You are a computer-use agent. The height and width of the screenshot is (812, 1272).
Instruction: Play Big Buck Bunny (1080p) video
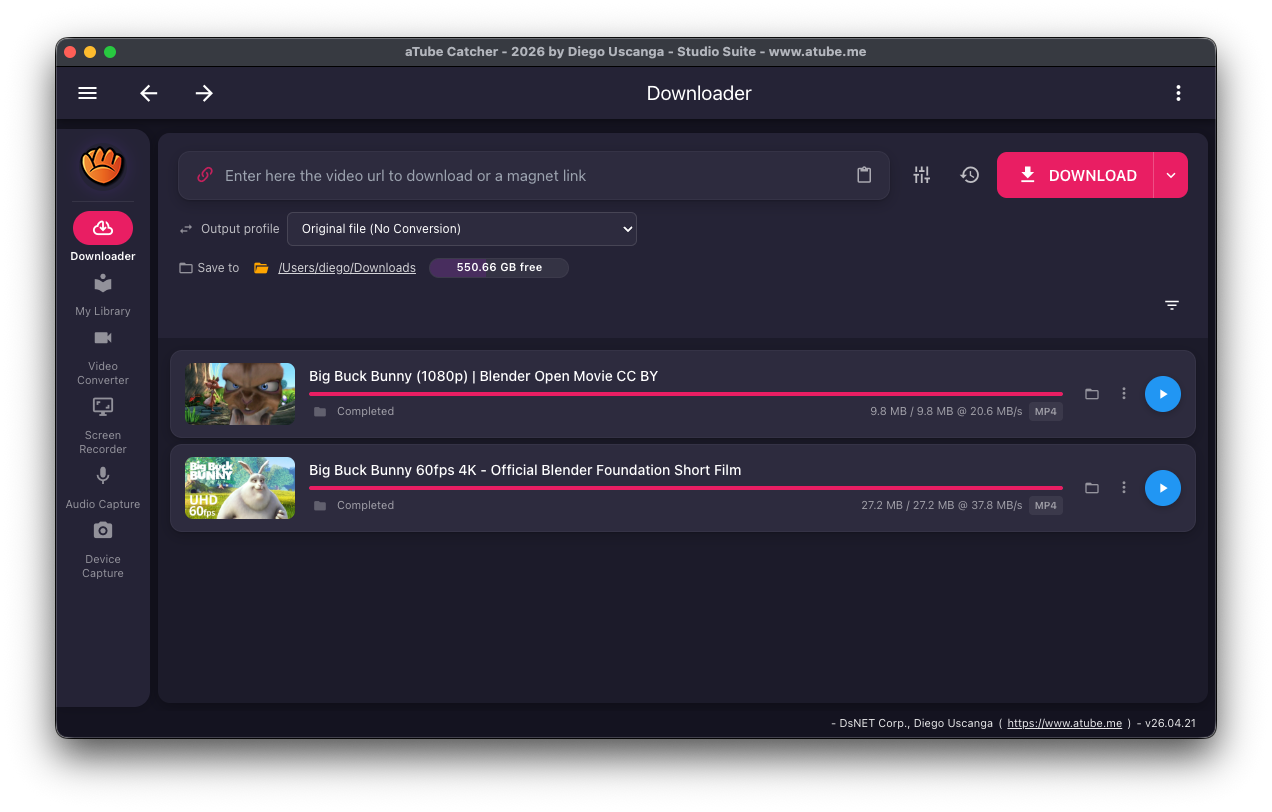click(1163, 394)
